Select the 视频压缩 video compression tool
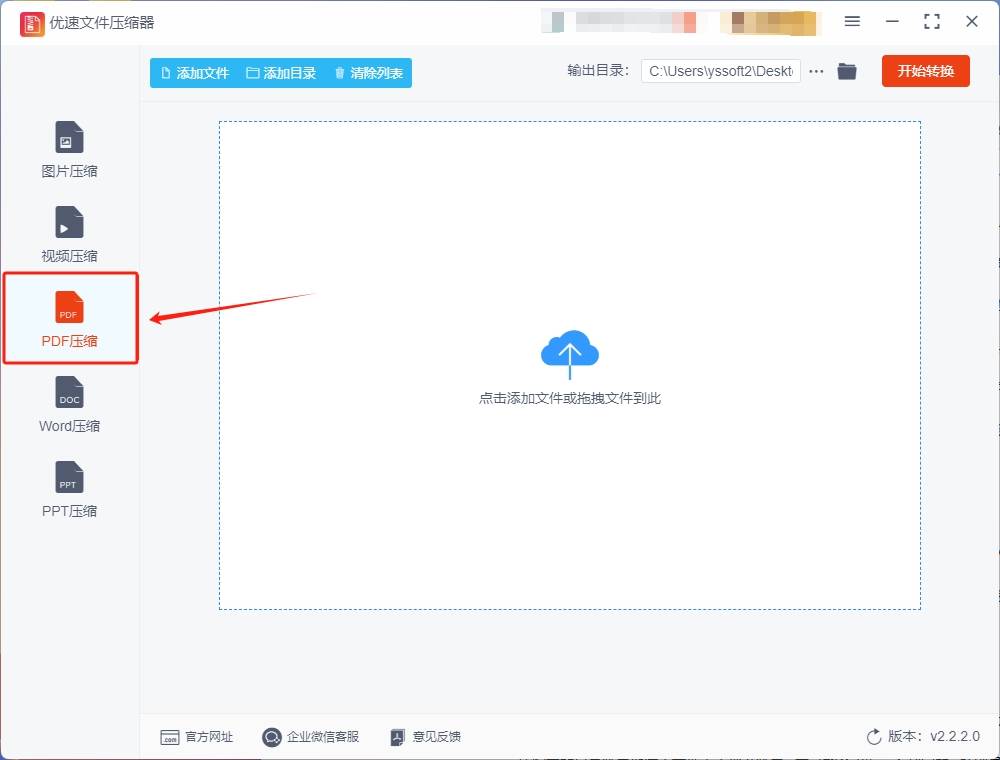The image size is (1000, 760). tap(69, 235)
